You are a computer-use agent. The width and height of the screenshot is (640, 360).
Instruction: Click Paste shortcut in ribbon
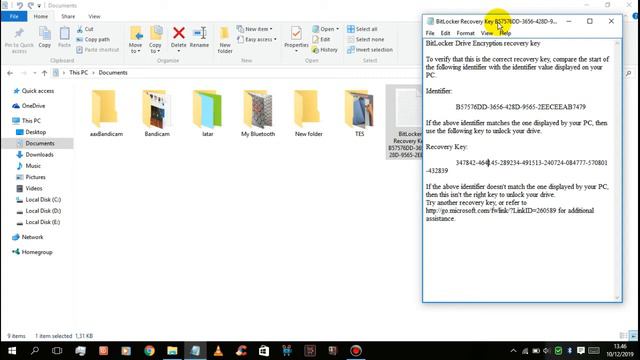[98, 49]
